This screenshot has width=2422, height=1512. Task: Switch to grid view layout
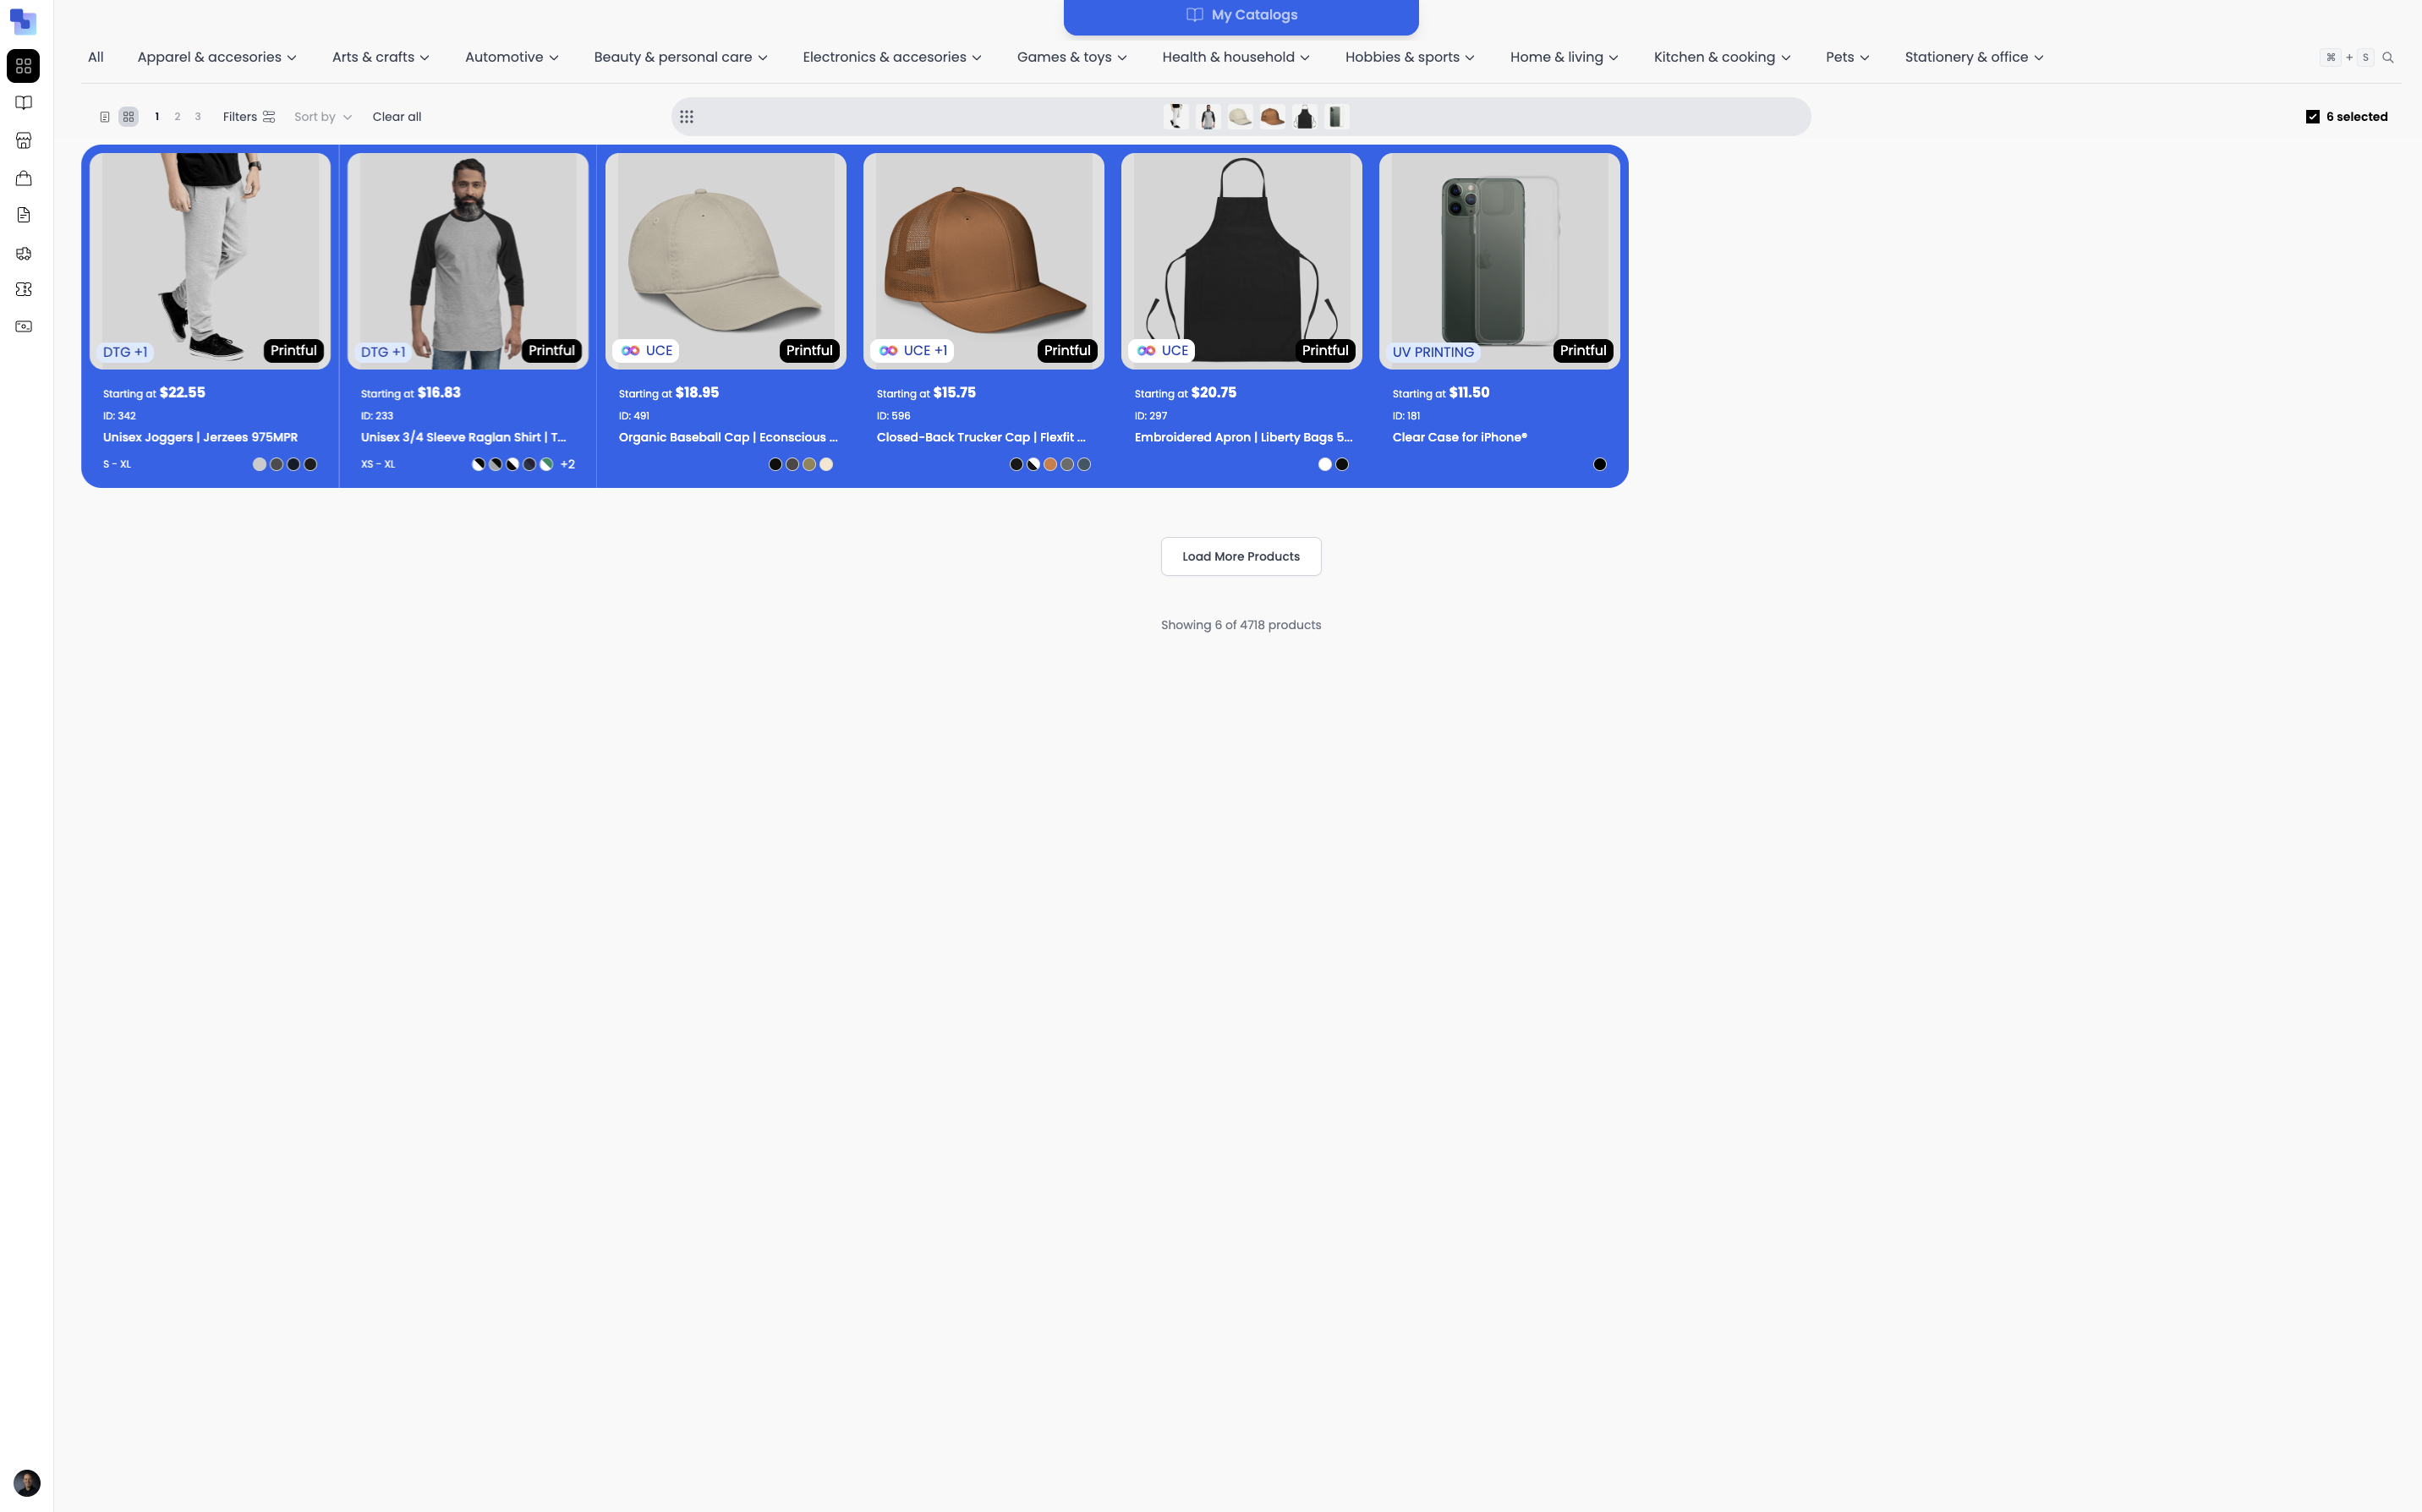[x=128, y=116]
